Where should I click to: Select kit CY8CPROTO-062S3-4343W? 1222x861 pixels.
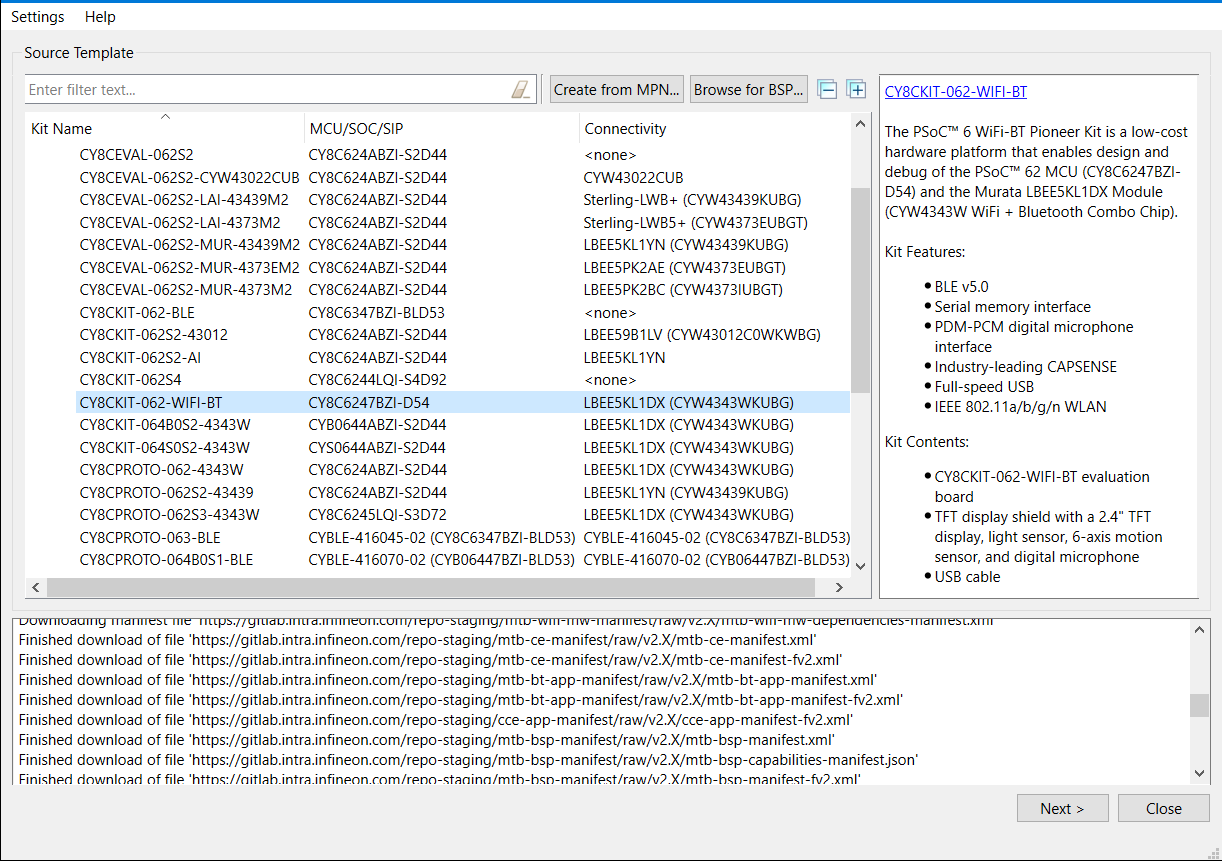point(170,515)
